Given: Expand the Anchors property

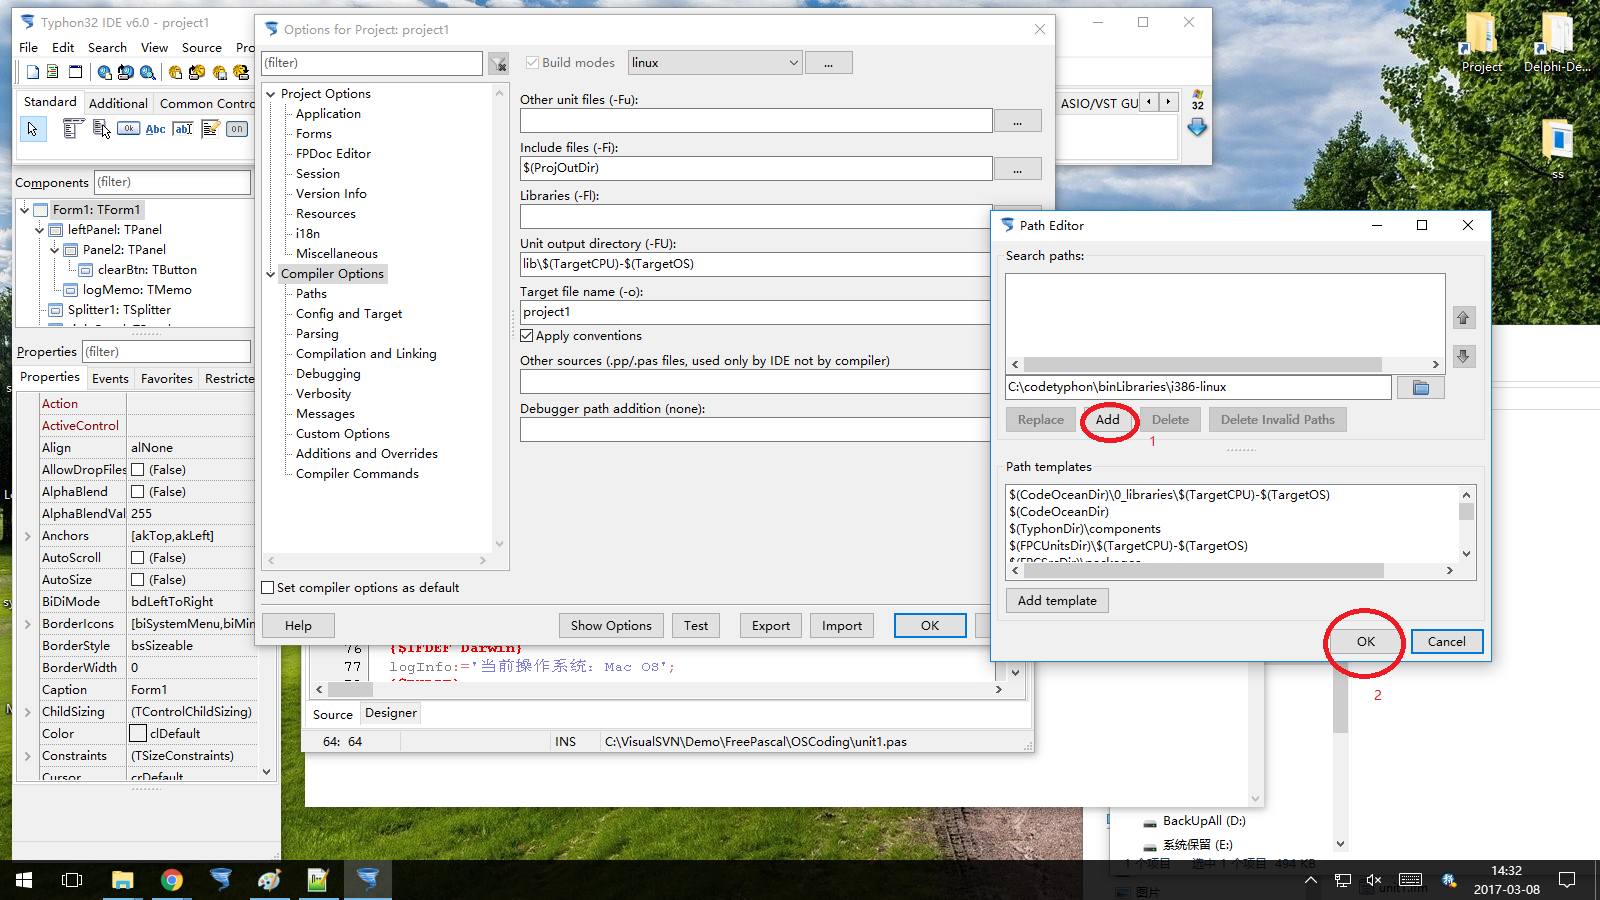Looking at the screenshot, I should point(27,536).
